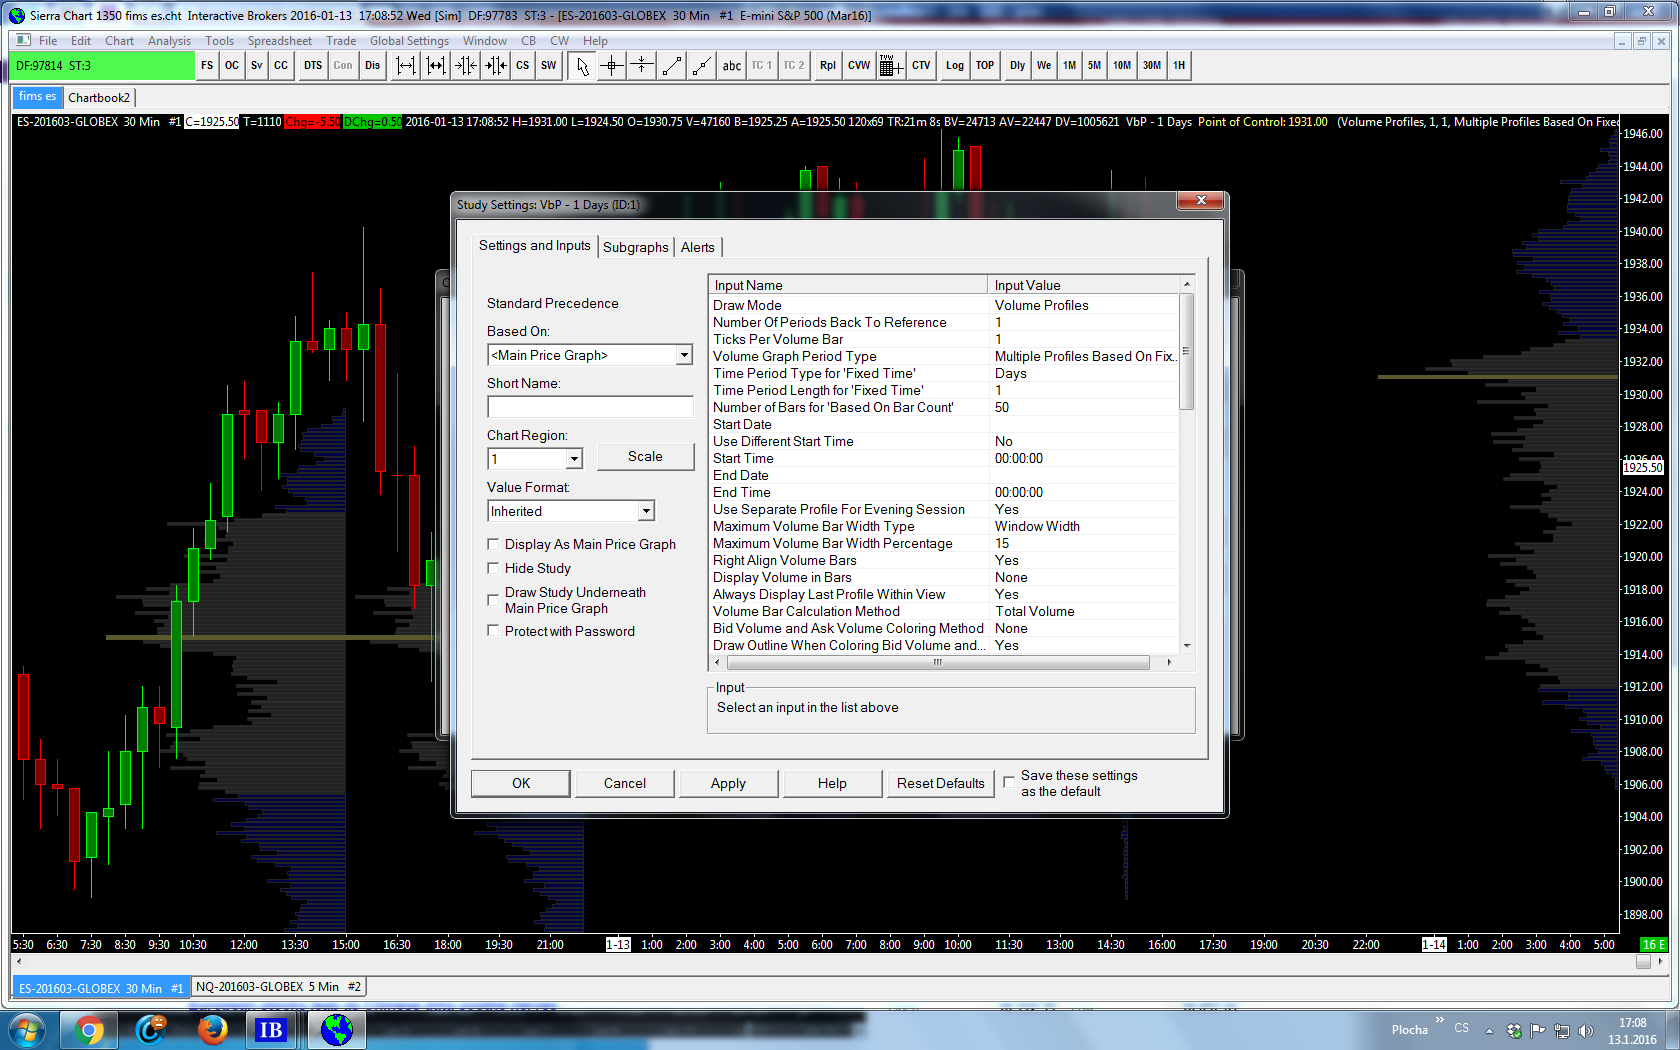This screenshot has height=1050, width=1680.
Task: Switch chart to 30M timeframe button
Action: 1152,66
